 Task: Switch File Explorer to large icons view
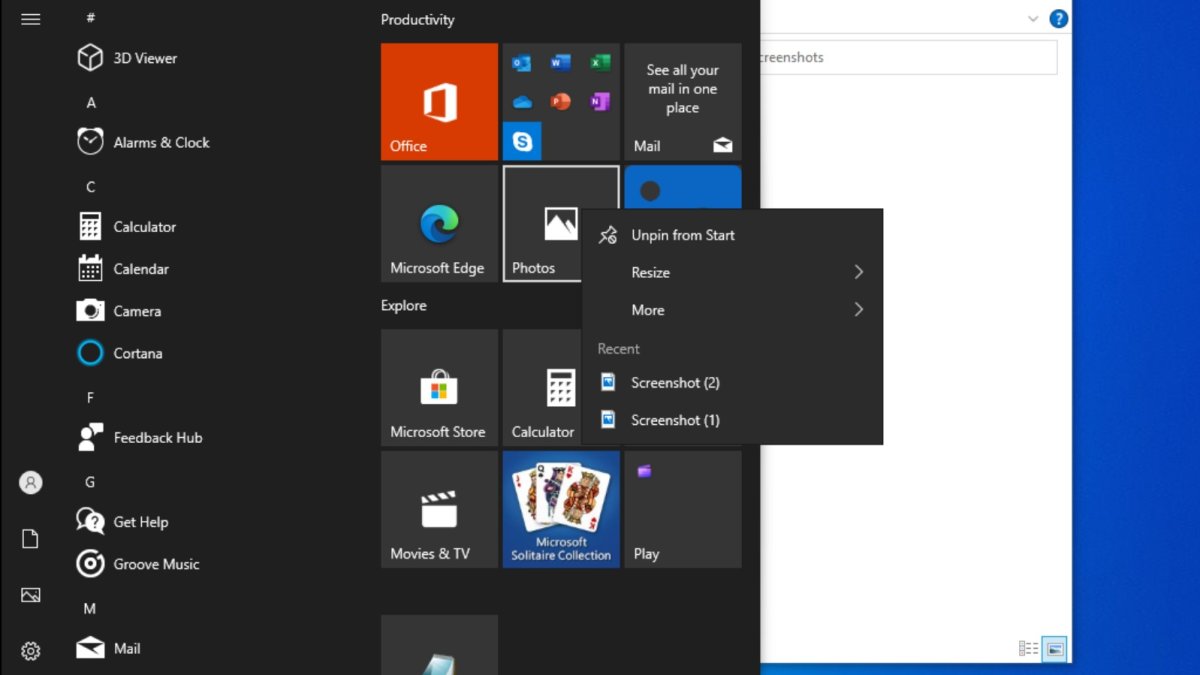point(1054,649)
